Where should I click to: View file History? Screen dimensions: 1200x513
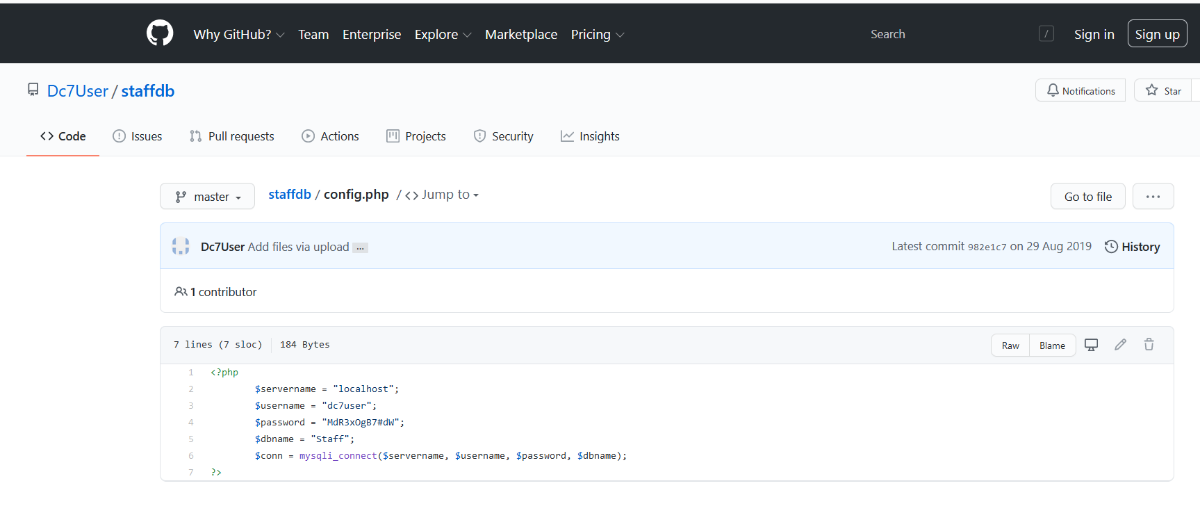1132,247
